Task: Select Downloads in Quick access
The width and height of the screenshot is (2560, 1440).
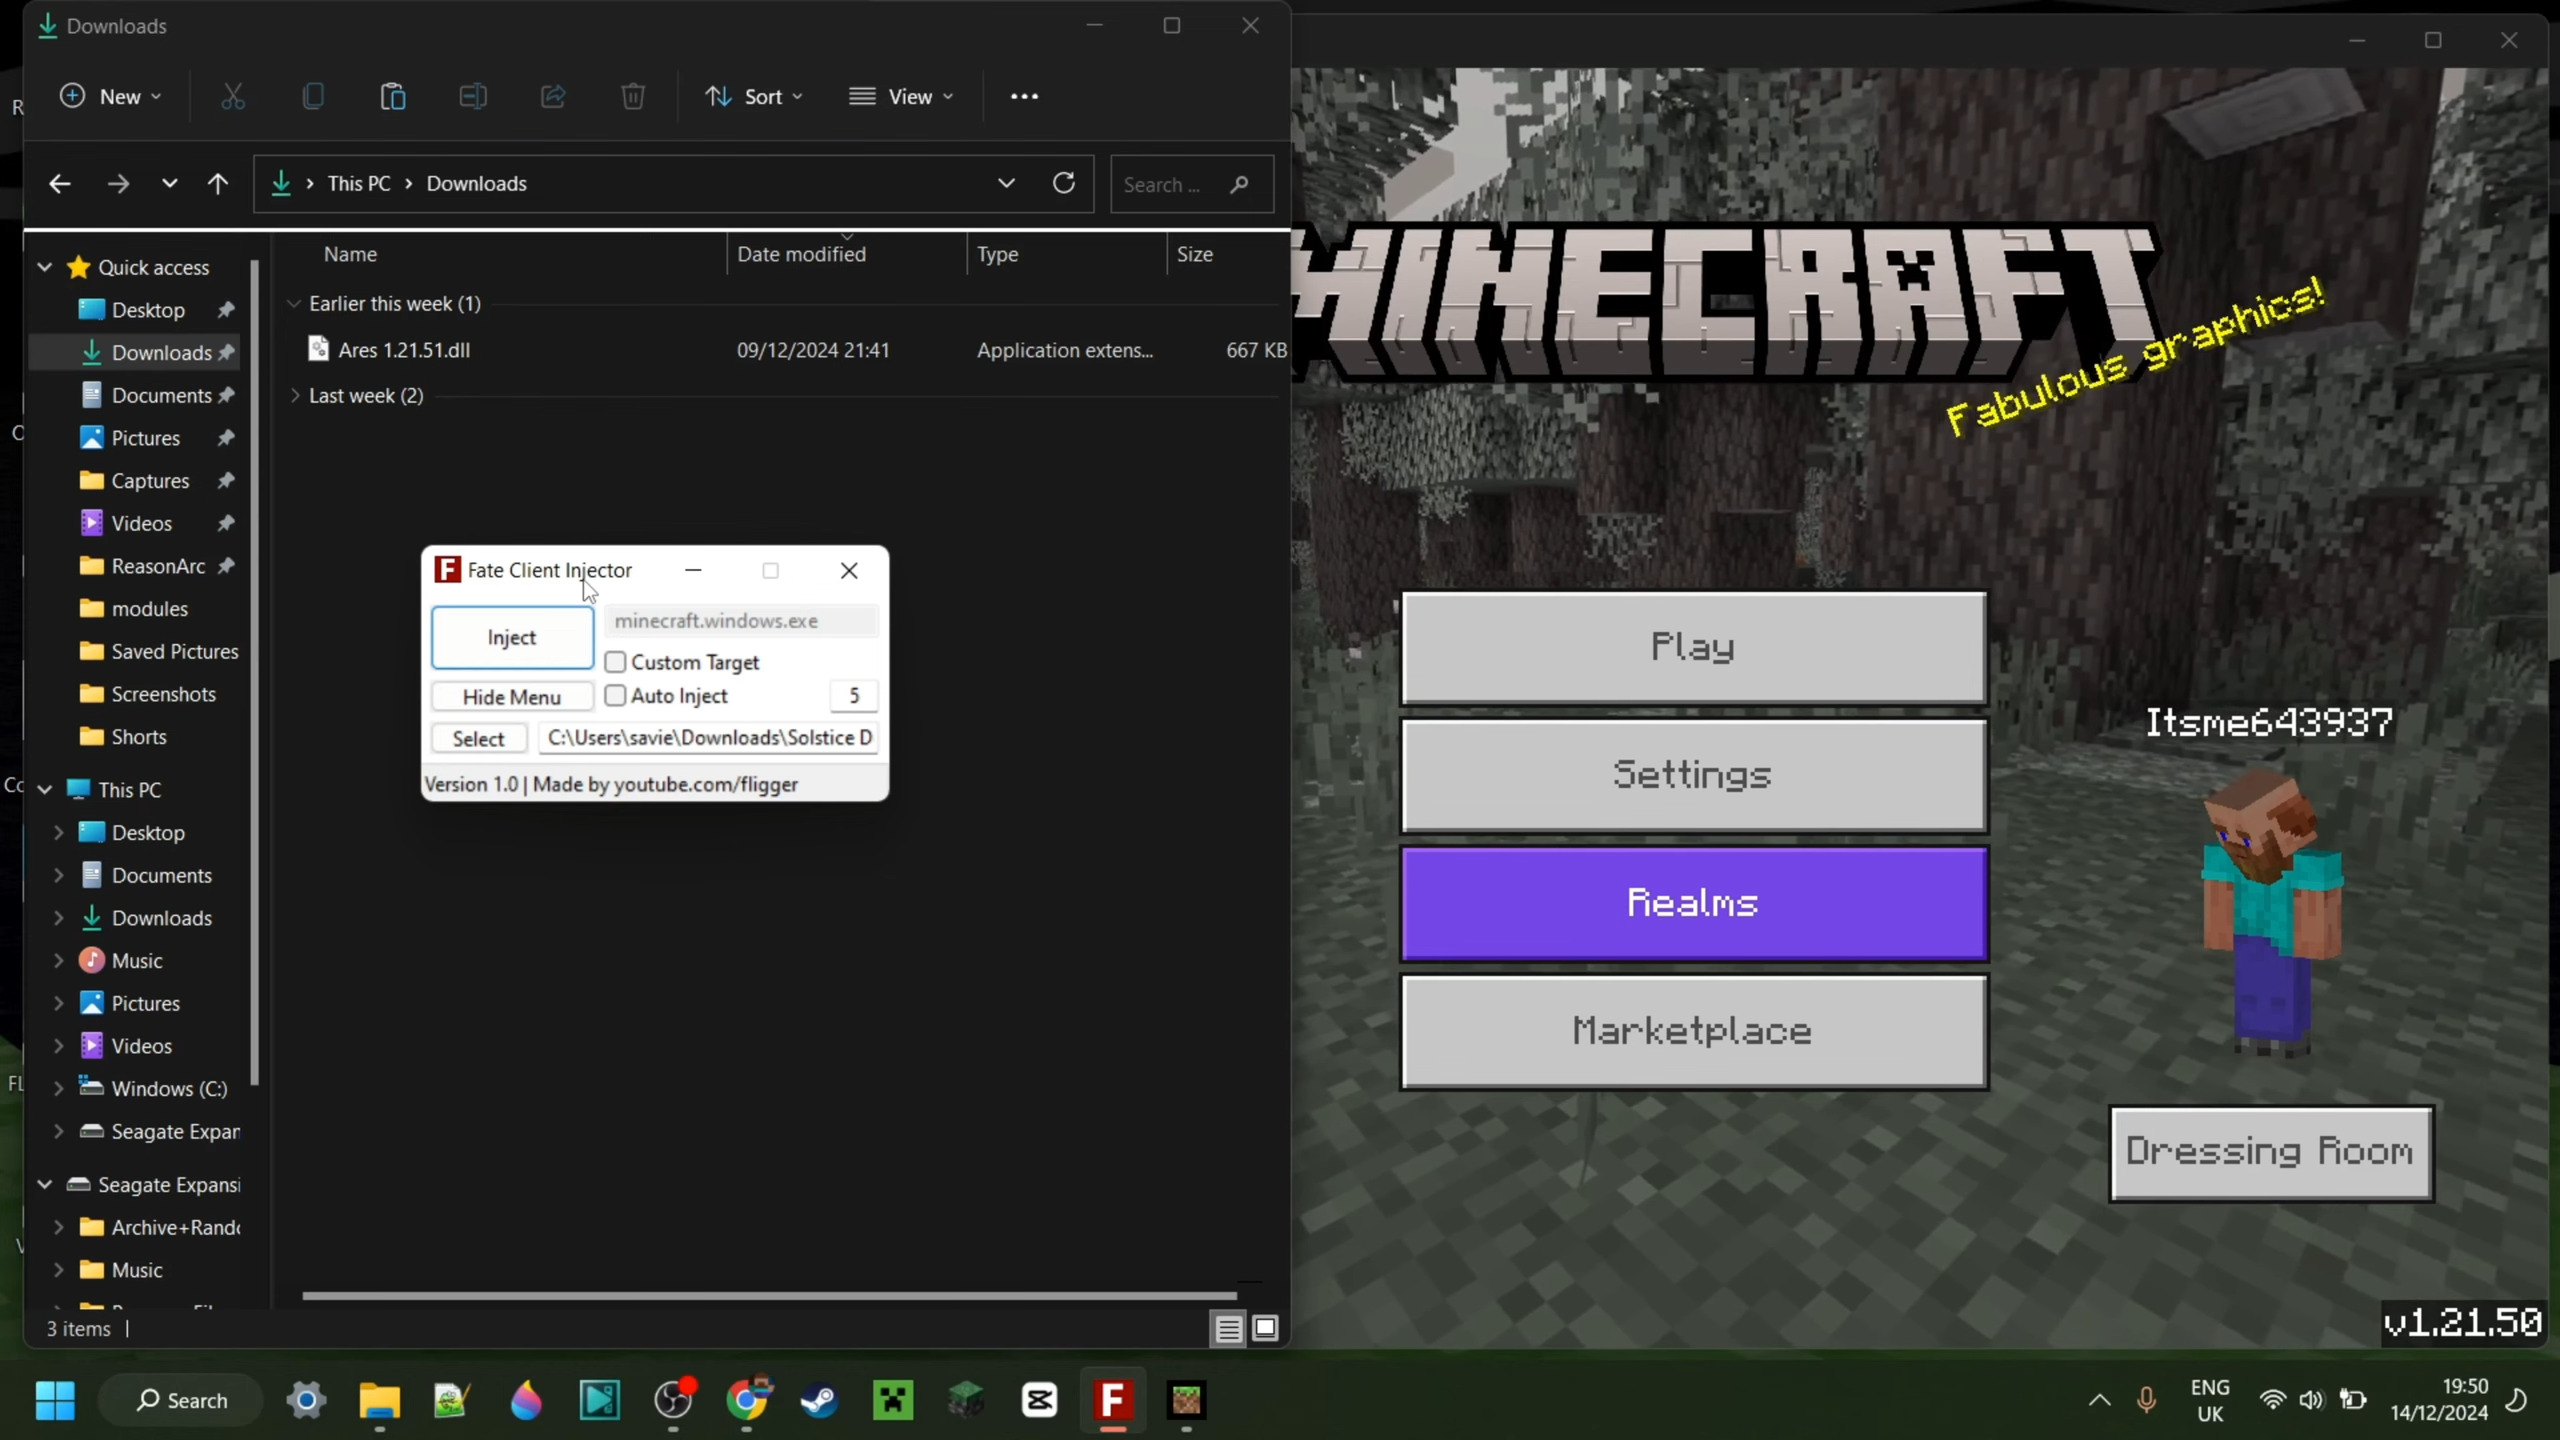Action: [135, 352]
